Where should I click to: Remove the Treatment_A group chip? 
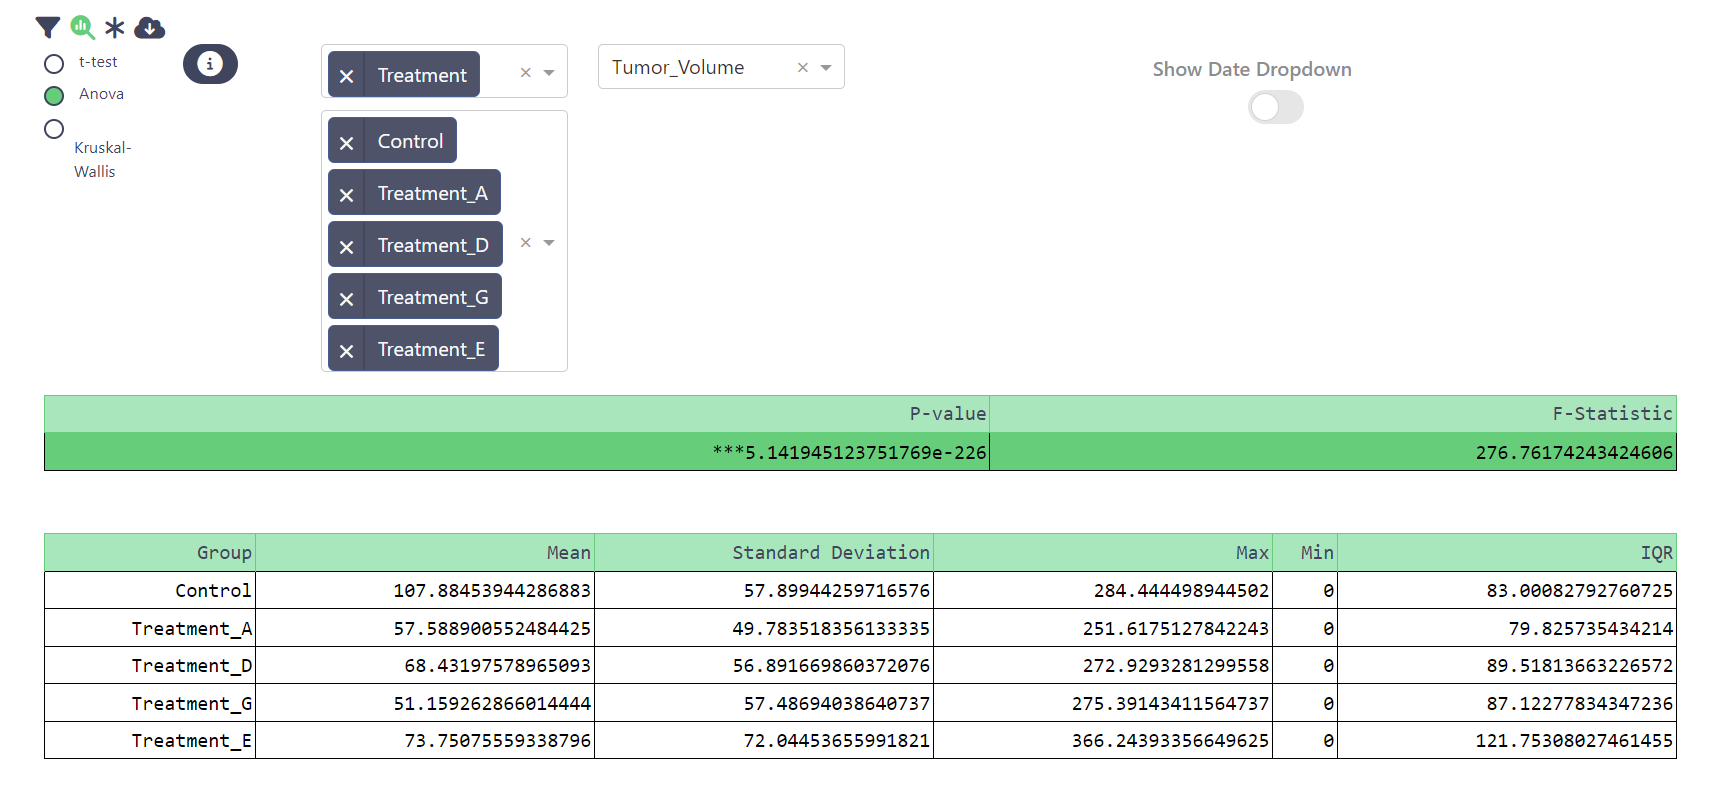(x=346, y=194)
